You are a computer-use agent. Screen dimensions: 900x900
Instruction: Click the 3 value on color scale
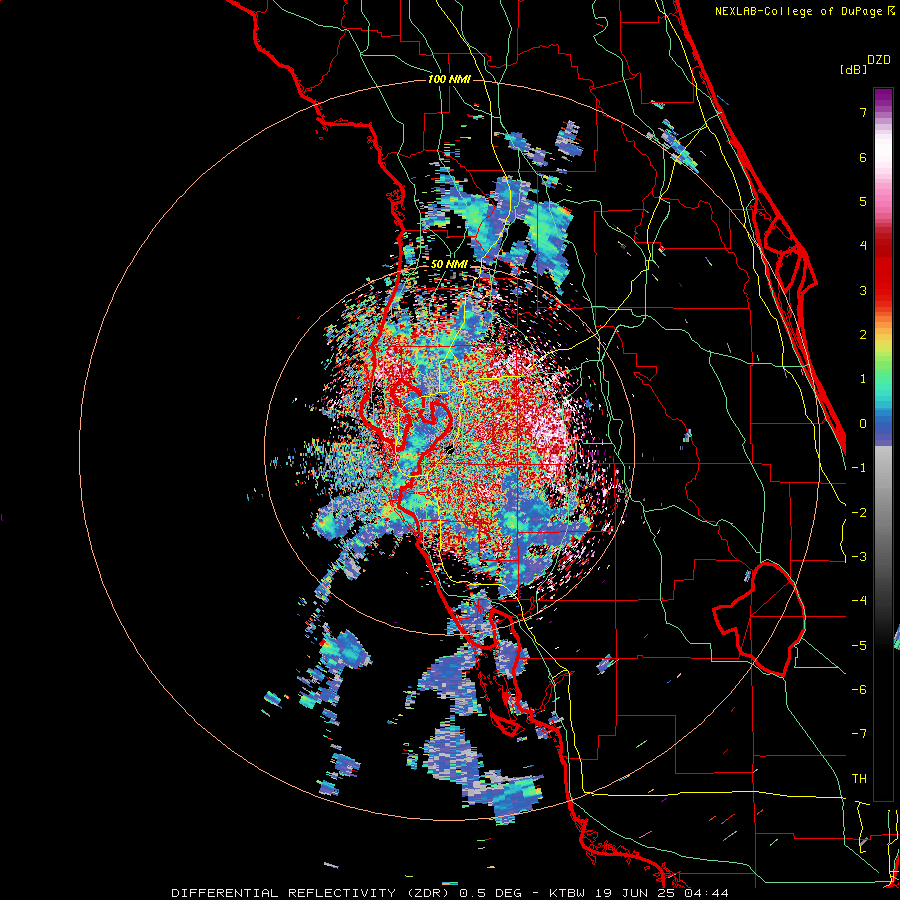click(863, 290)
